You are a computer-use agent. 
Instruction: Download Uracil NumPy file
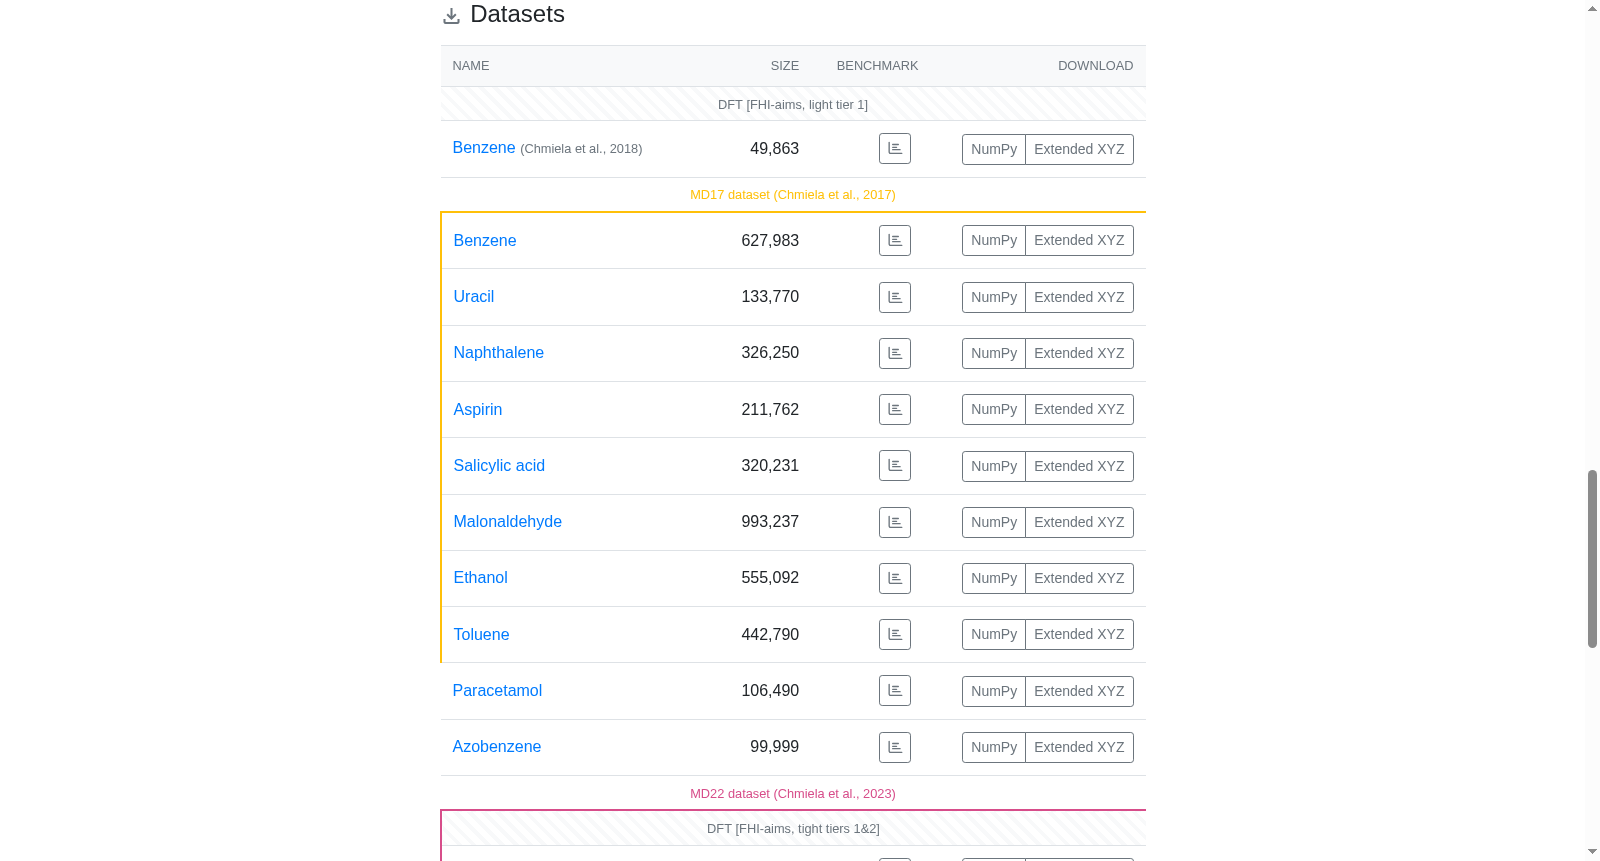click(x=994, y=297)
